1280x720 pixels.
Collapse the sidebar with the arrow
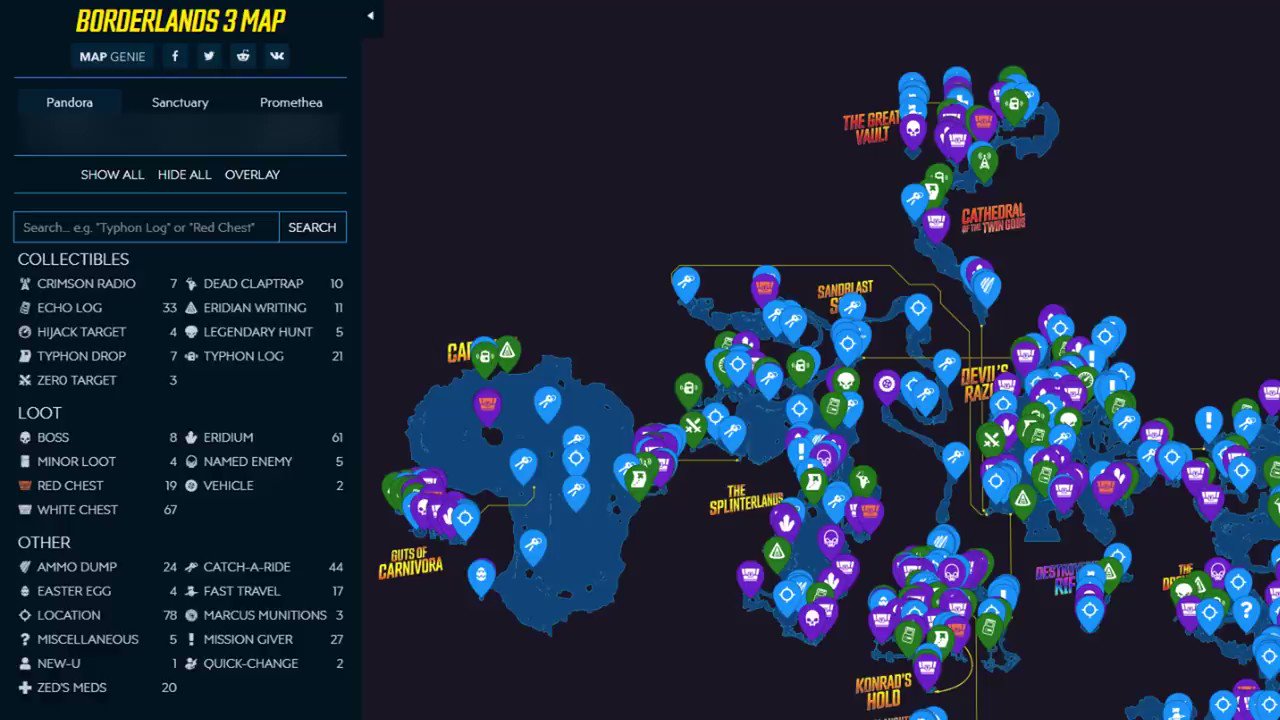pyautogui.click(x=370, y=16)
